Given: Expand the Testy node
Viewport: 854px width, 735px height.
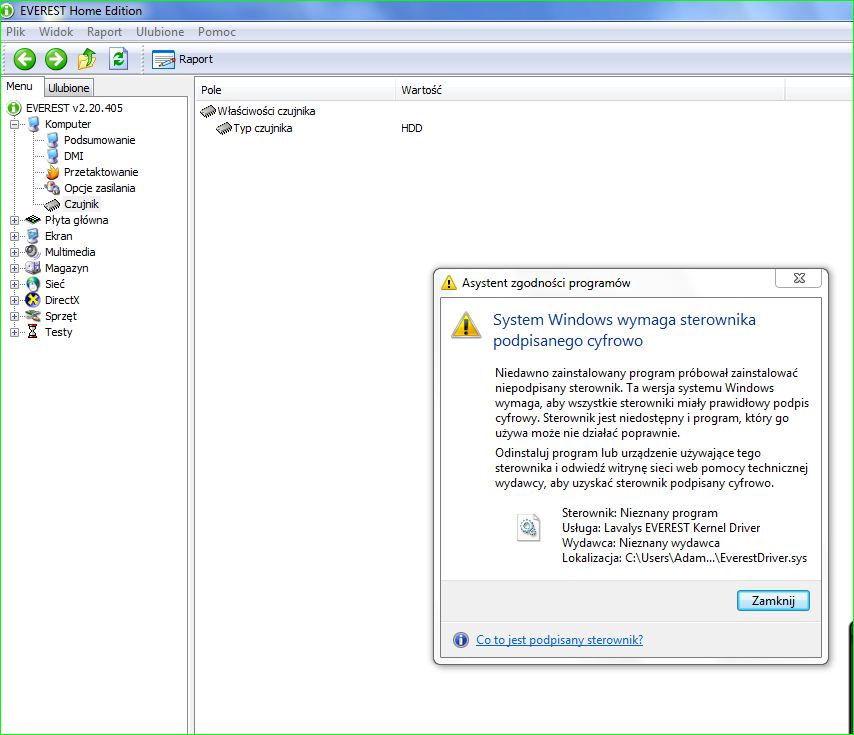Looking at the screenshot, I should pos(15,332).
